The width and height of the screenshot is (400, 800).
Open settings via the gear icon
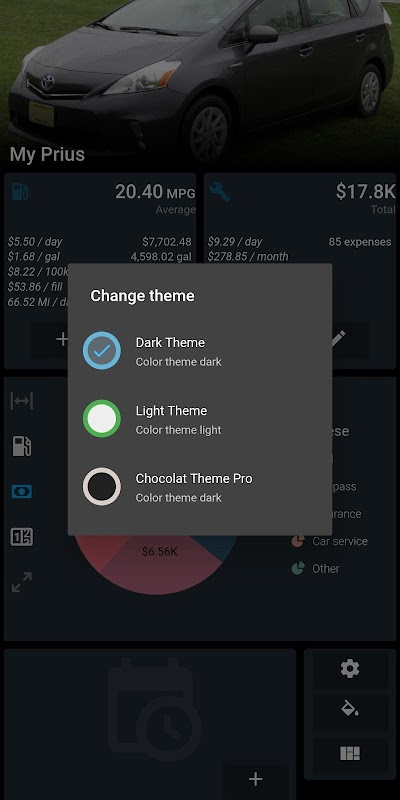pos(350,668)
